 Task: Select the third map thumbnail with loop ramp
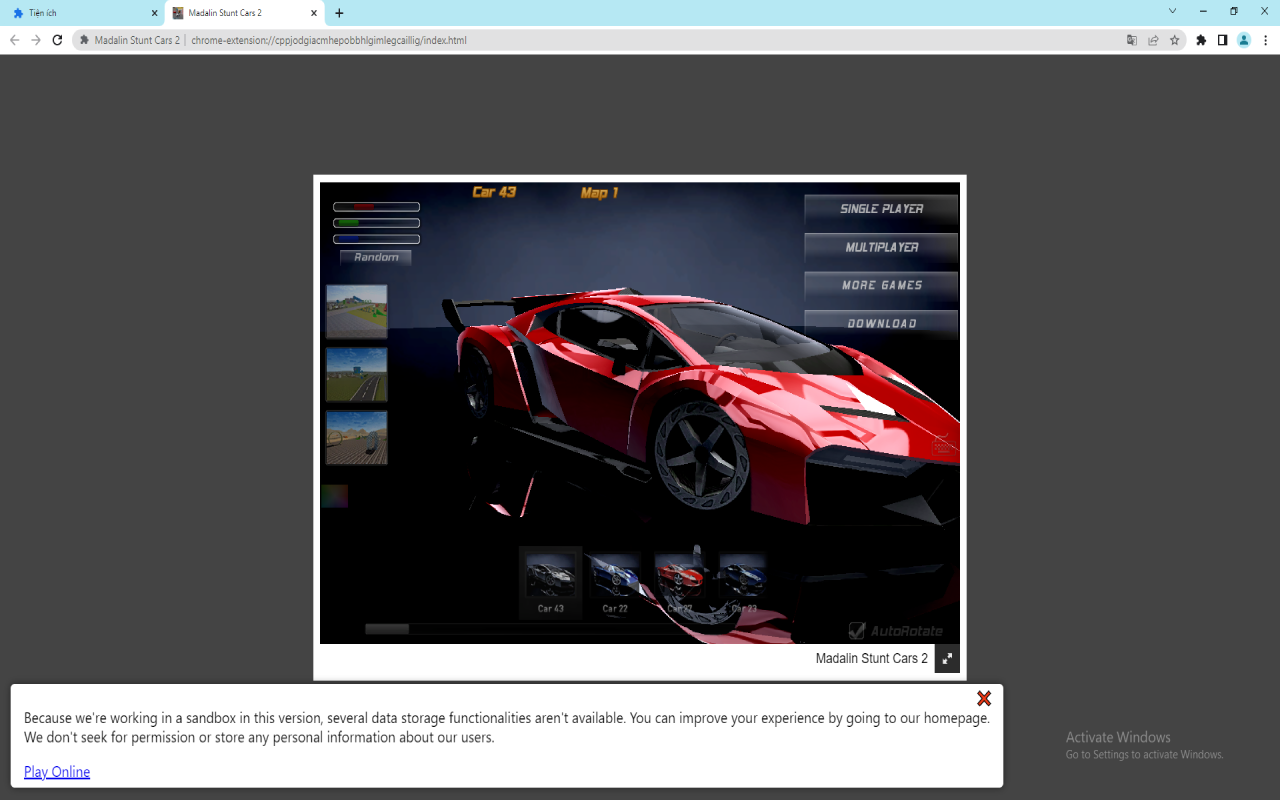356,437
